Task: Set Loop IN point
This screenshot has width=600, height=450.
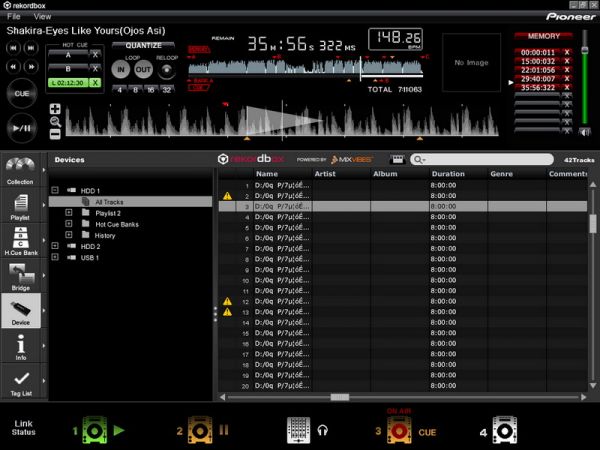Action: point(121,70)
